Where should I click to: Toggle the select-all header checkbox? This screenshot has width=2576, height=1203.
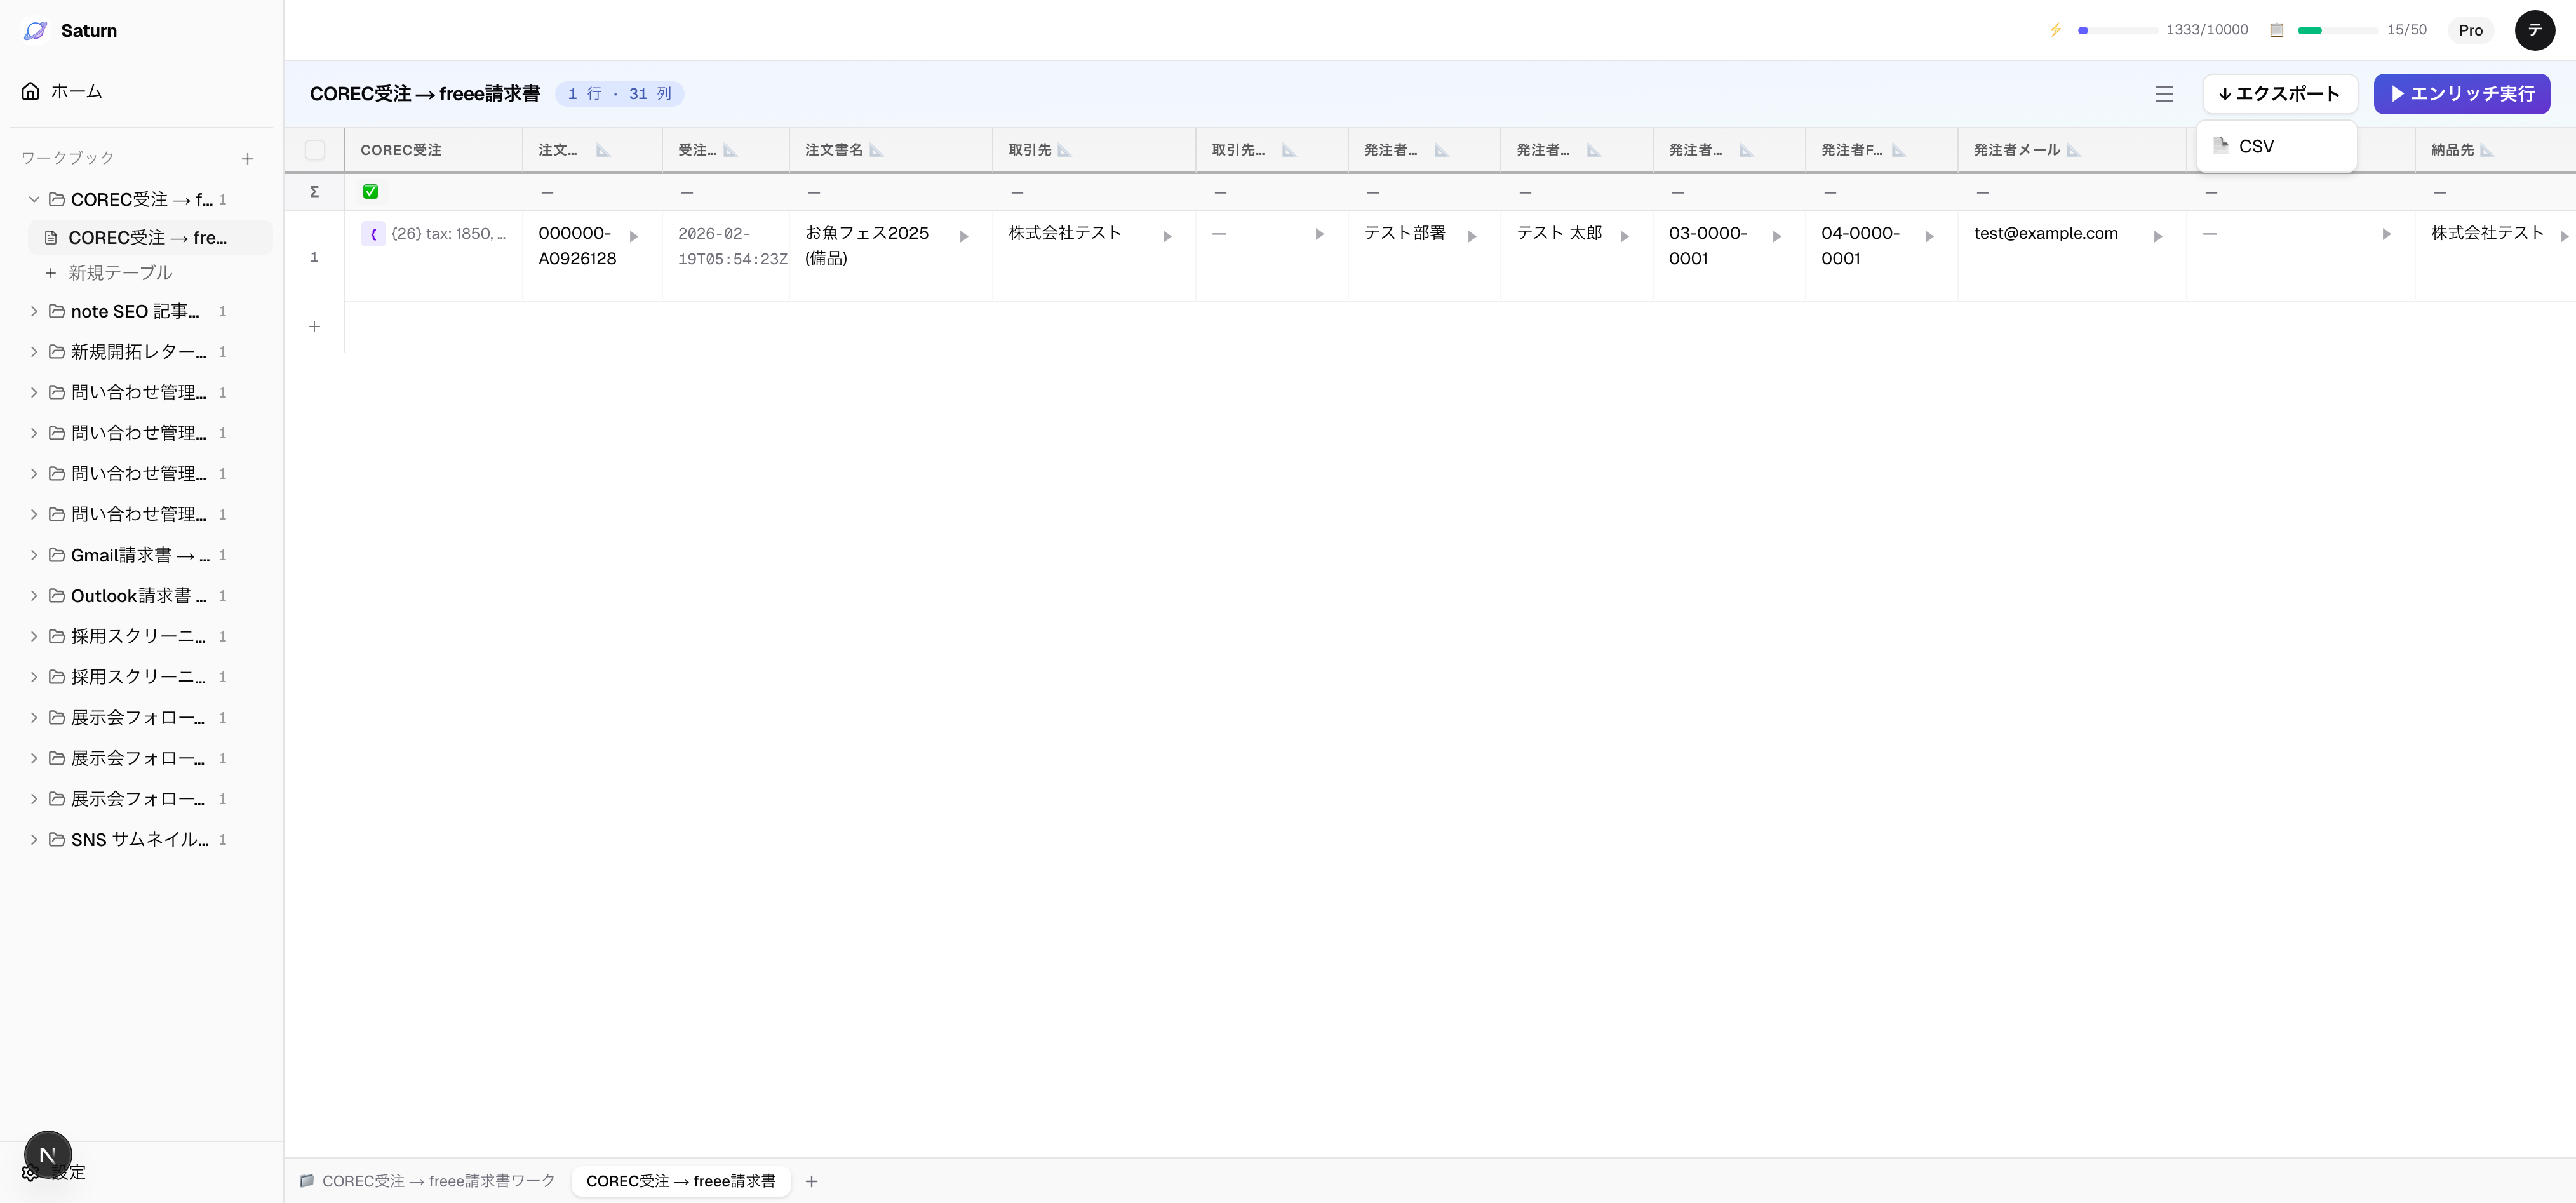tap(315, 150)
